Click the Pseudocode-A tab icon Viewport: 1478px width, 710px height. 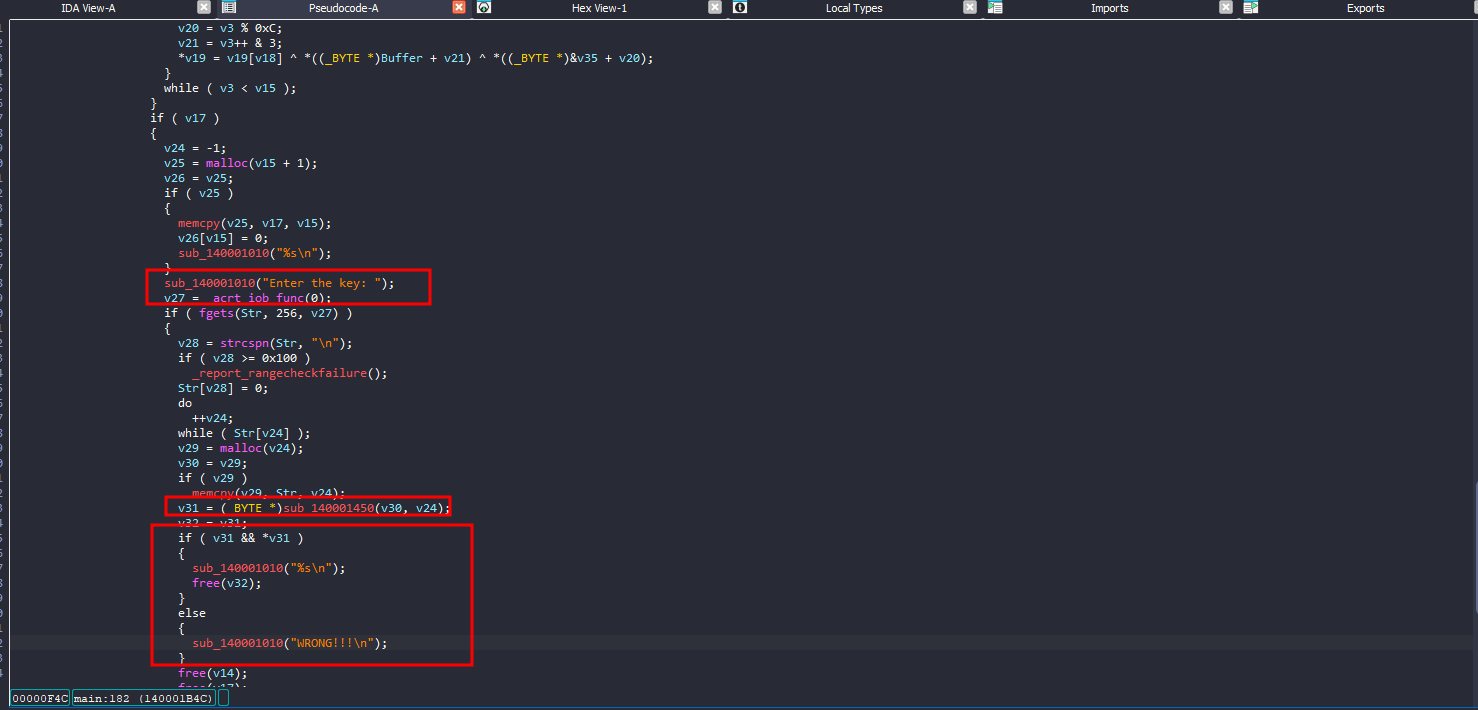tap(229, 8)
